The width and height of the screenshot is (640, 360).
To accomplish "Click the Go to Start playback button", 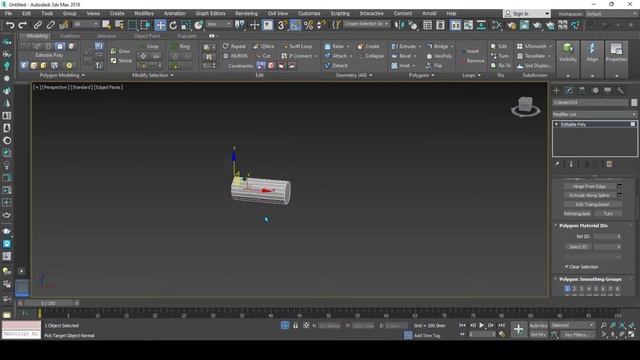I will point(462,325).
